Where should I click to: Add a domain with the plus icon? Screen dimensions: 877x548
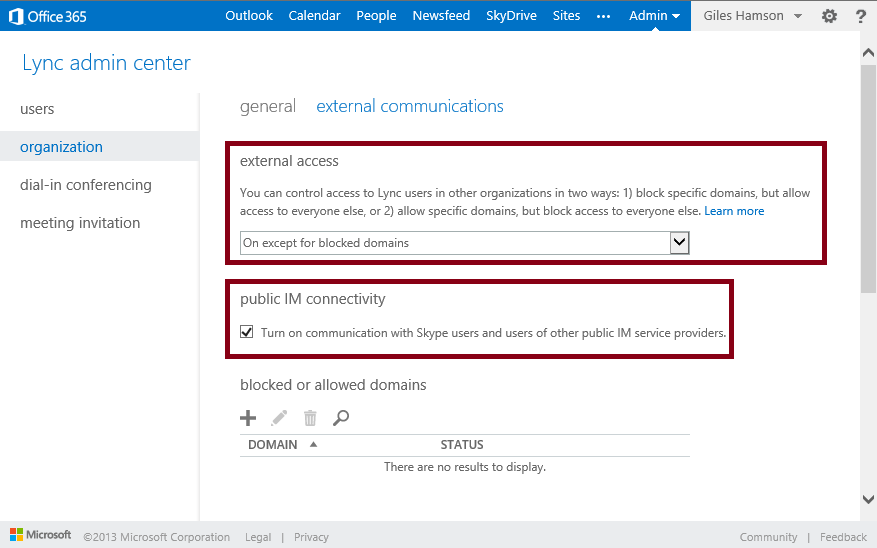248,418
